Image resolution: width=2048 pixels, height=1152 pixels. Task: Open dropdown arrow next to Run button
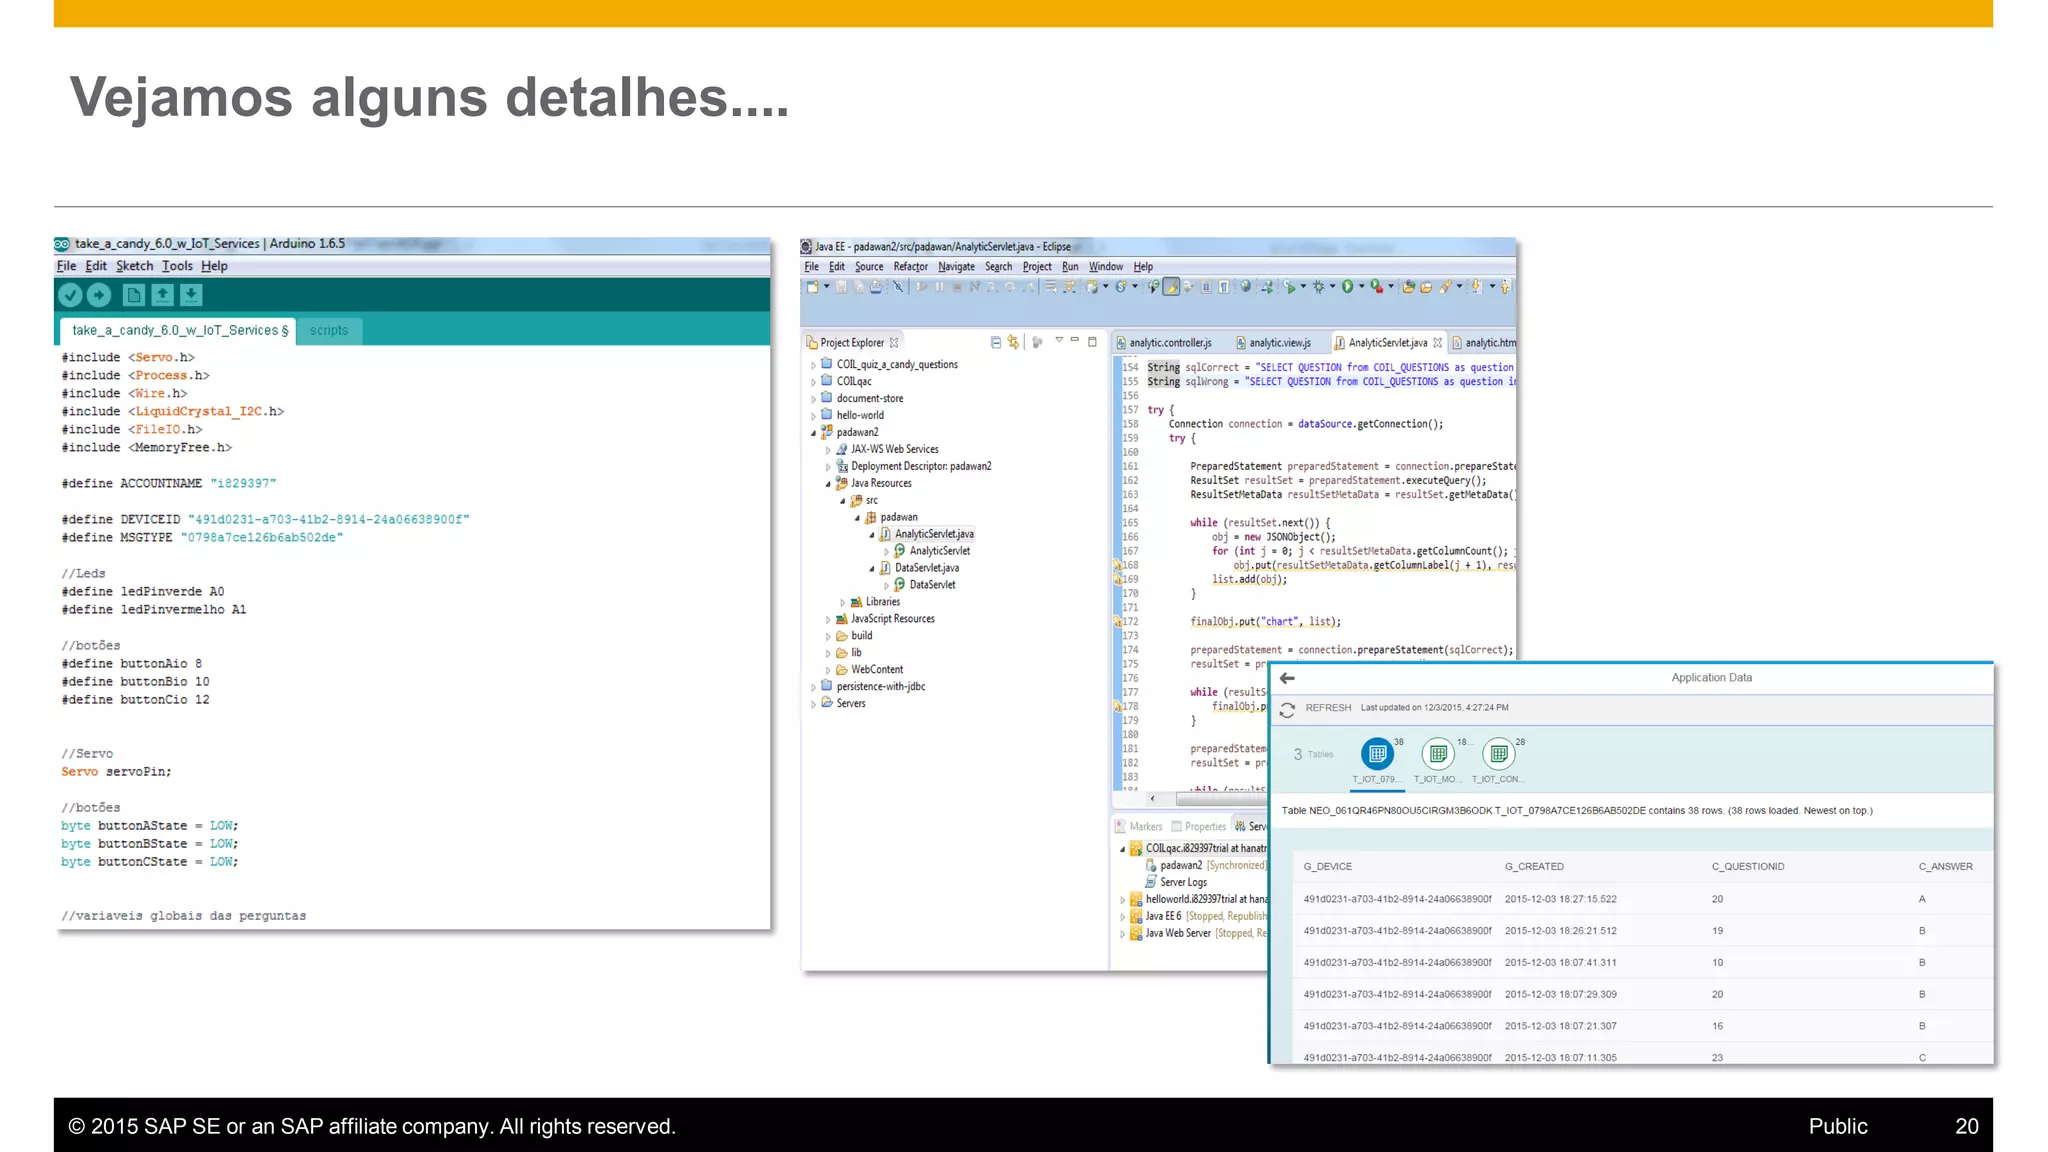point(1362,286)
